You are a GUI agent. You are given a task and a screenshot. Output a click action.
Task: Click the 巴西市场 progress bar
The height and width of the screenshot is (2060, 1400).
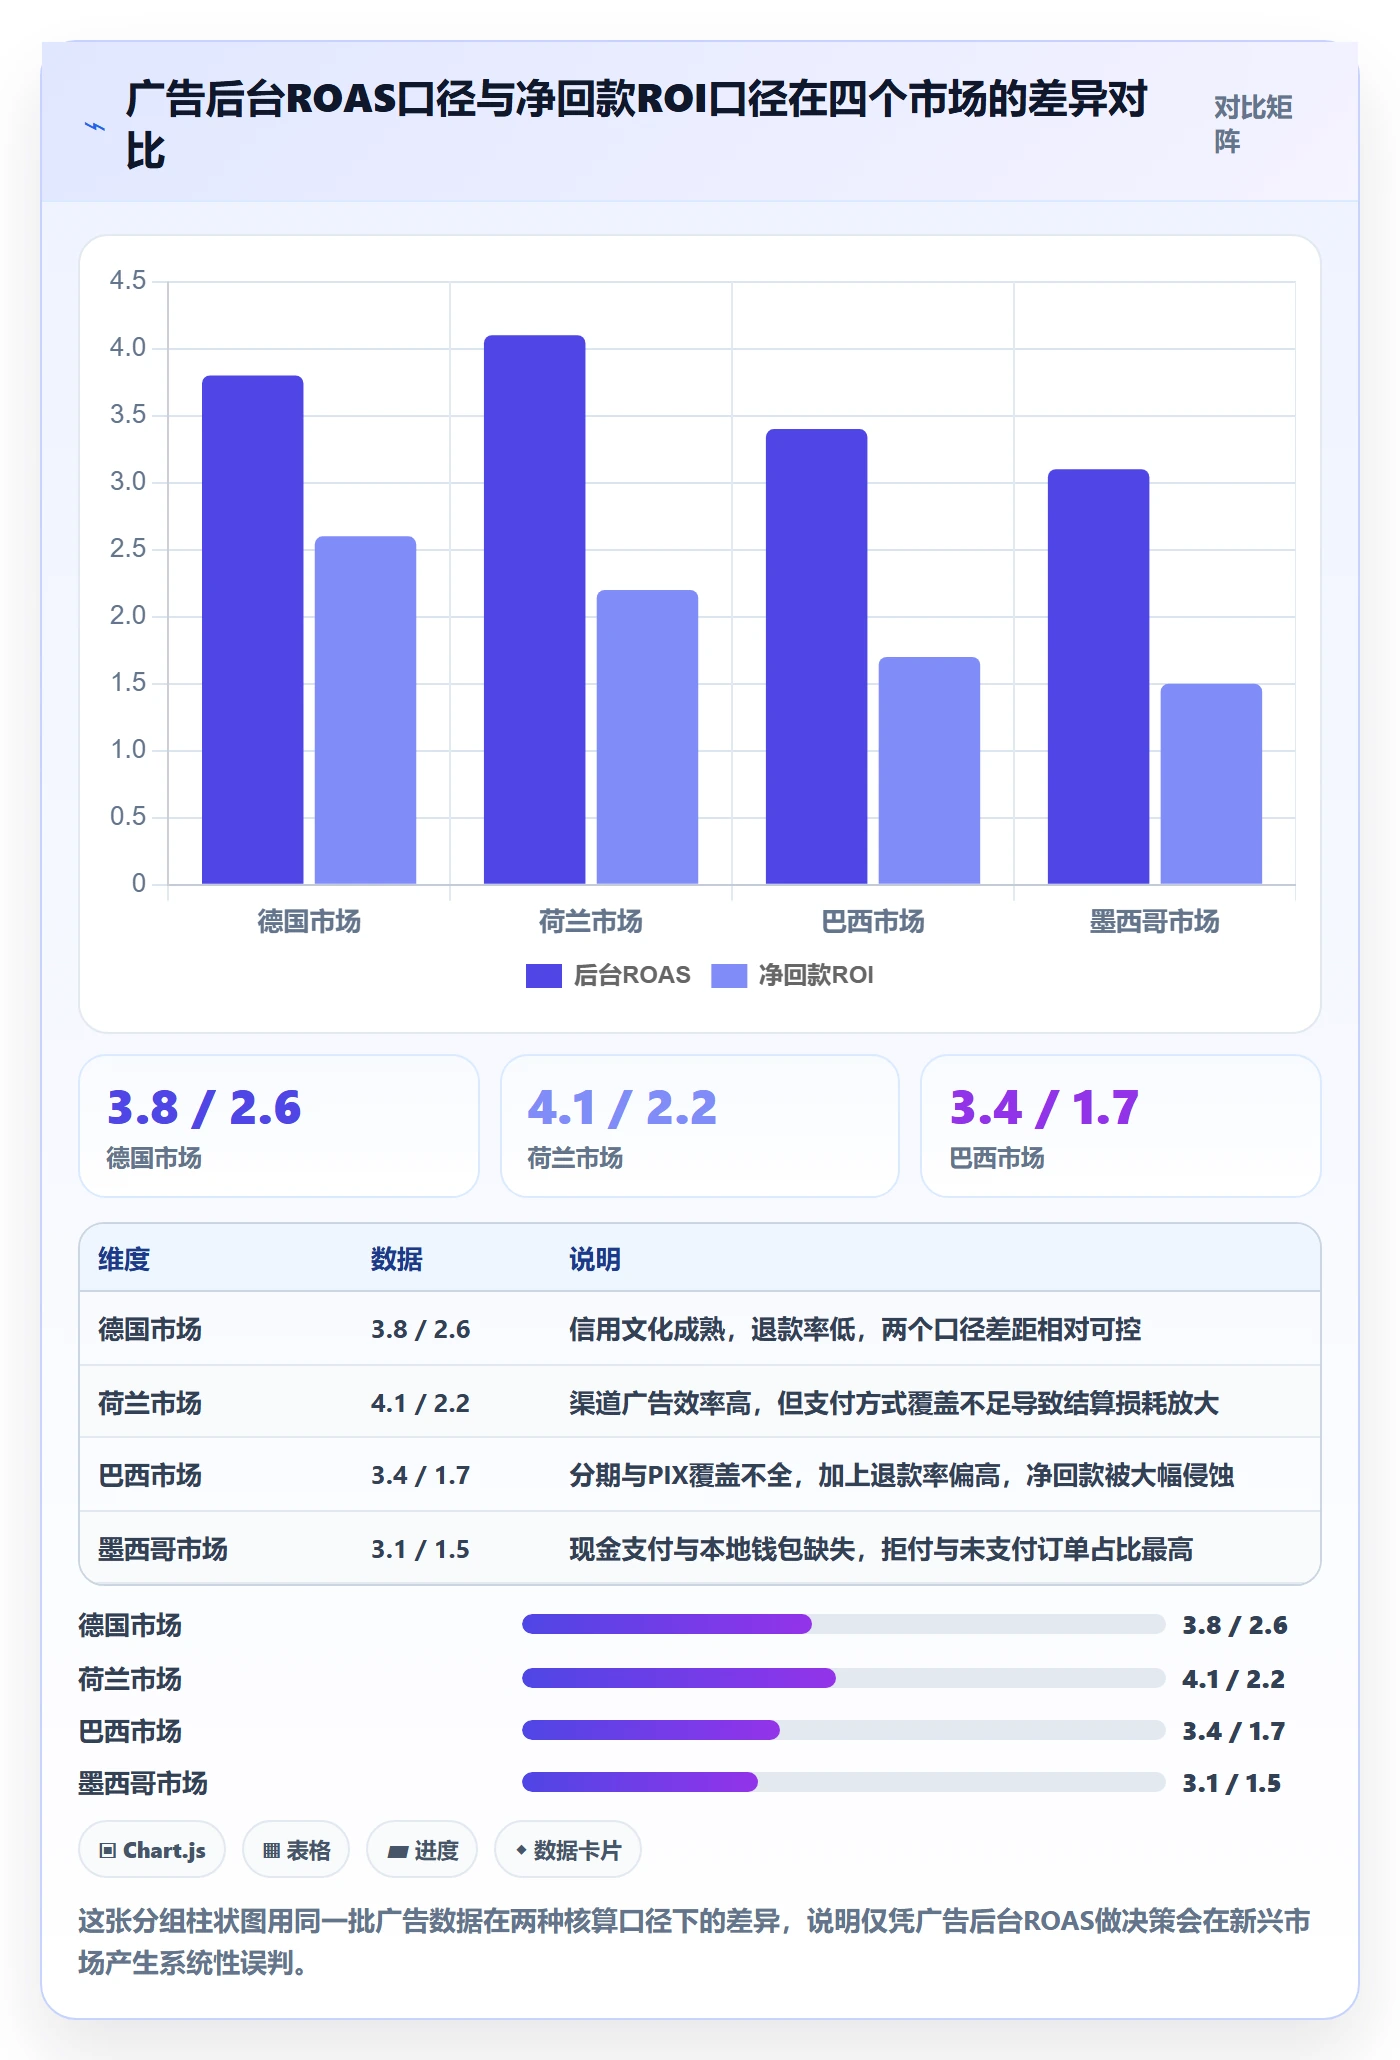844,1730
